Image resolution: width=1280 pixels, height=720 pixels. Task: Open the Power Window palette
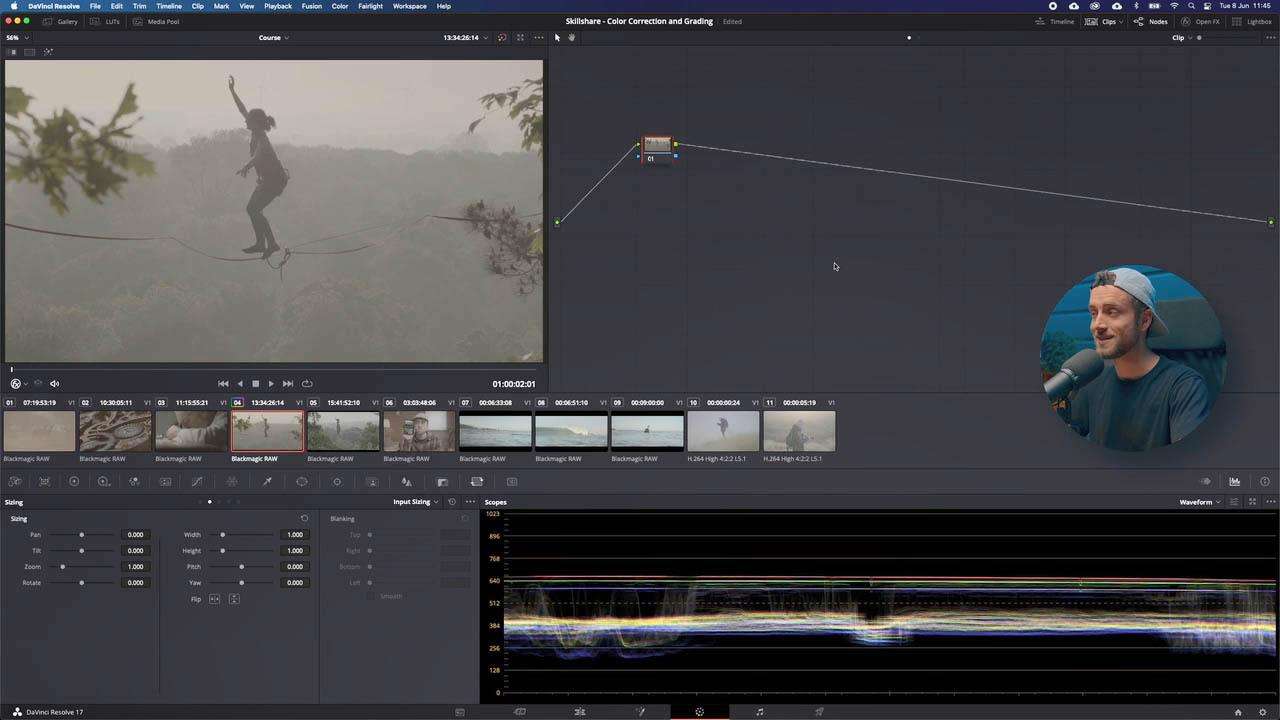pyautogui.click(x=302, y=482)
